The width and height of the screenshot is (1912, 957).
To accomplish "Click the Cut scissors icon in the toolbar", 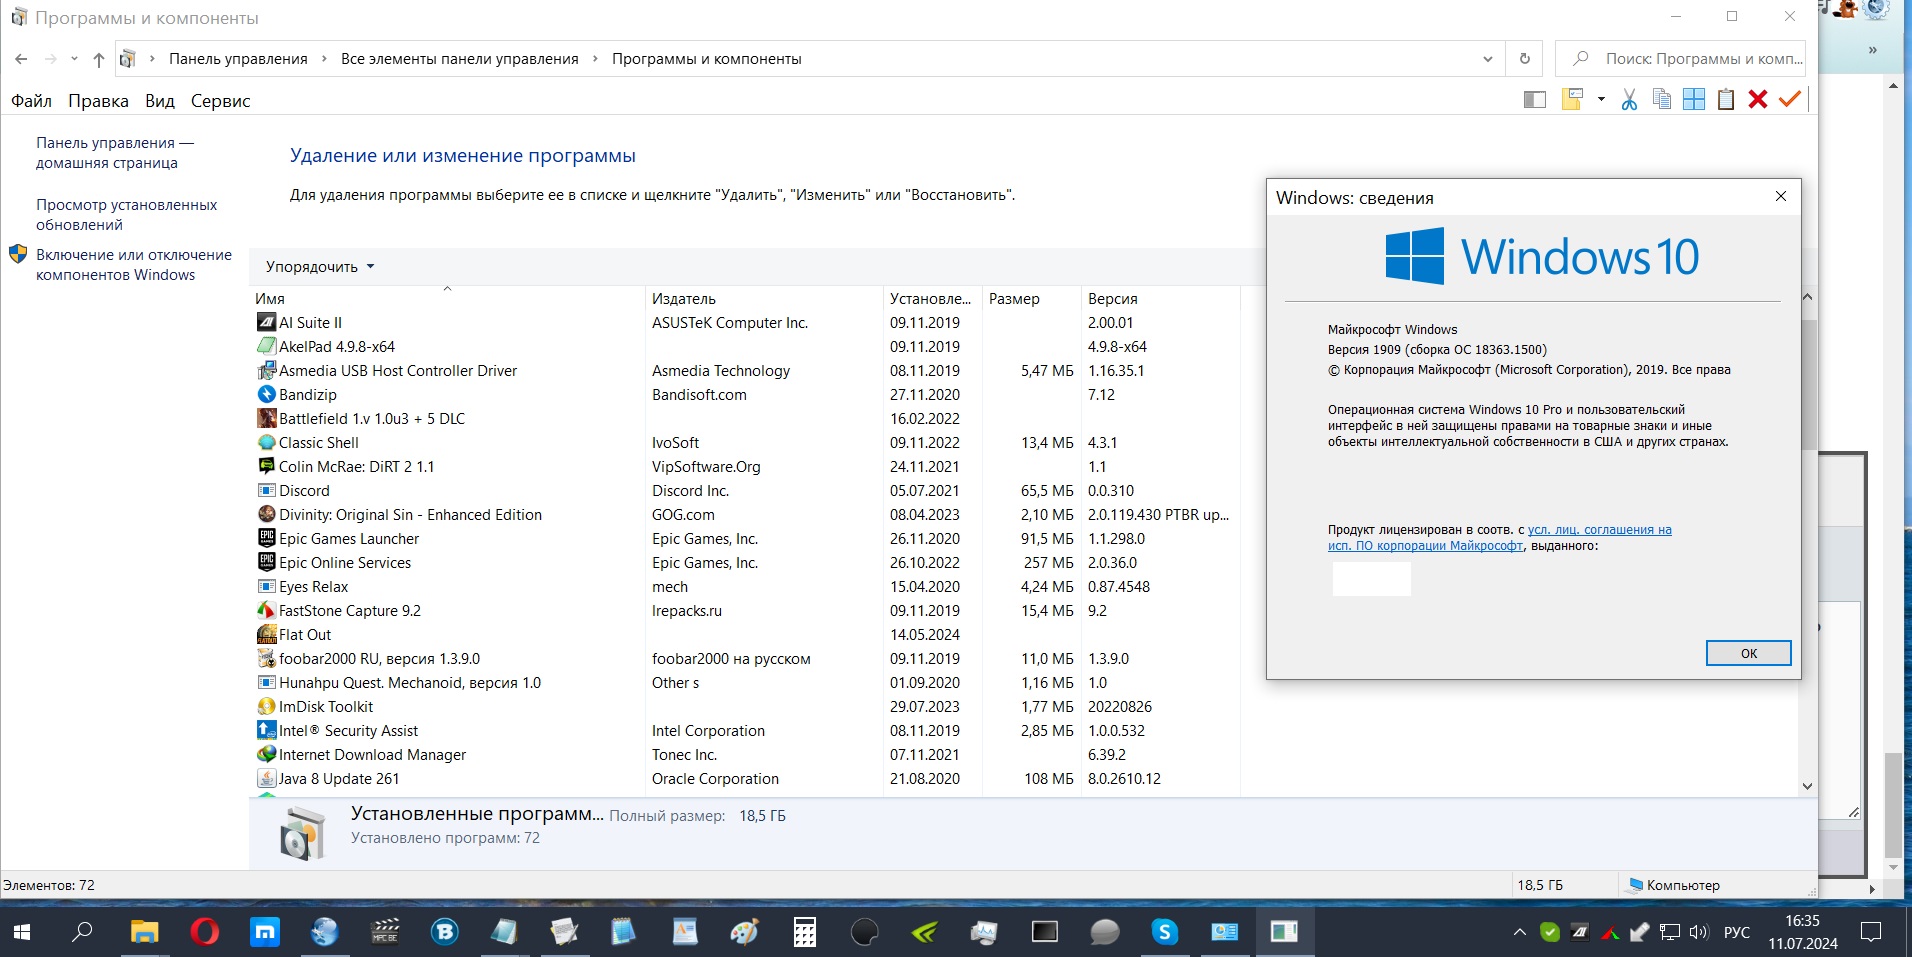I will [x=1629, y=99].
